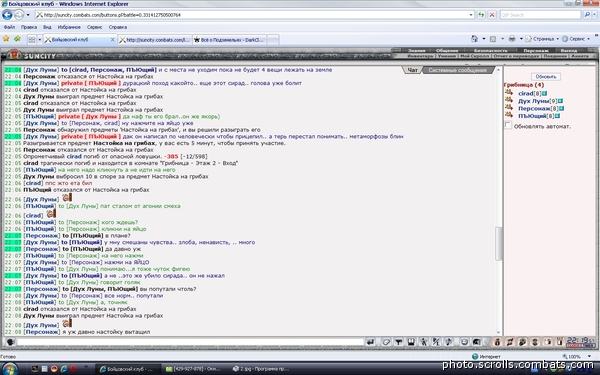Viewport: 600px width, 375px height.
Task: Click the chat scrollbar thumb
Action: pyautogui.click(x=498, y=244)
